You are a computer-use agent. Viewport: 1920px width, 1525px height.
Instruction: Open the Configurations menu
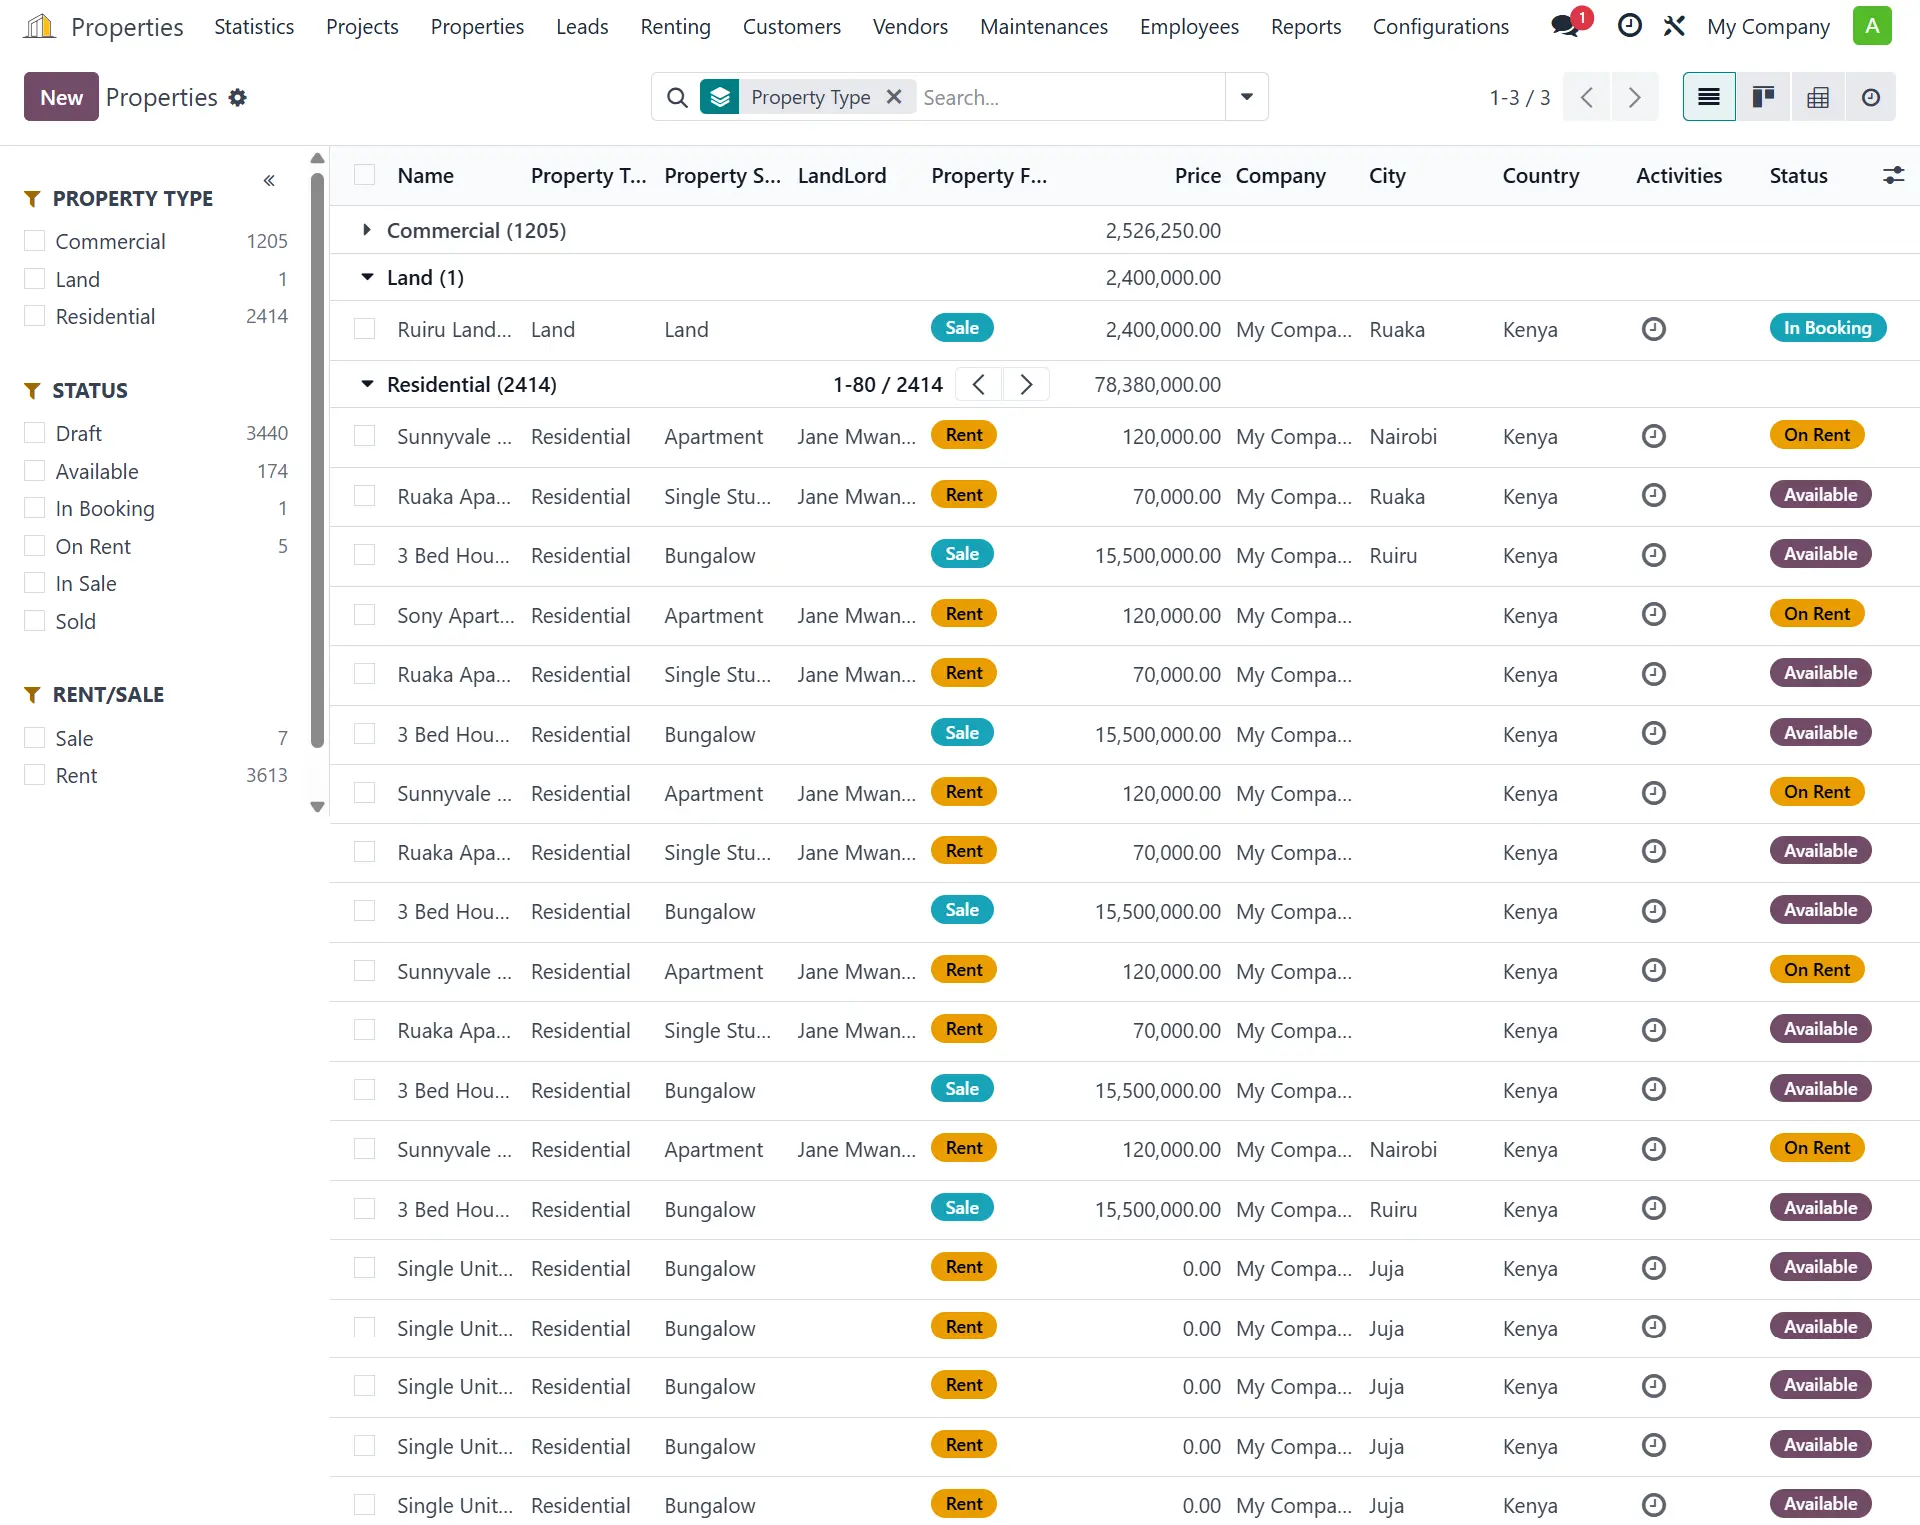pyautogui.click(x=1440, y=27)
